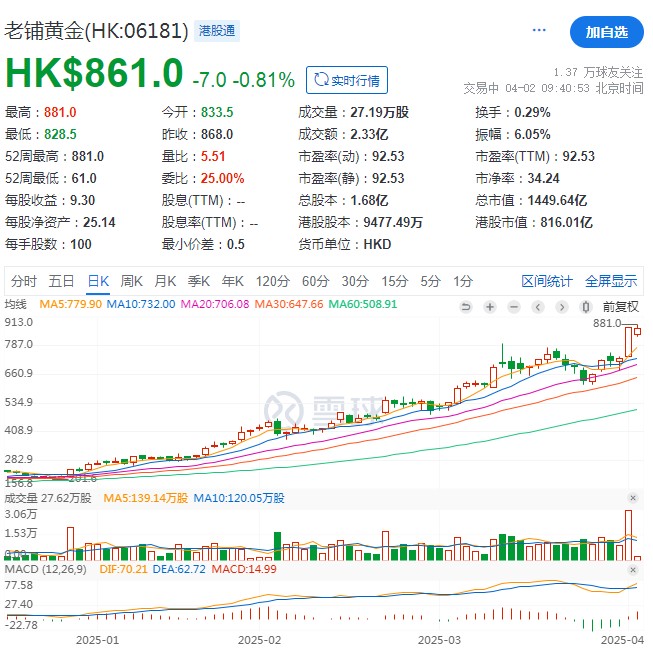Viewport: 653px width, 656px height.
Task: Click the HK$861.0 price
Action: tap(94, 73)
